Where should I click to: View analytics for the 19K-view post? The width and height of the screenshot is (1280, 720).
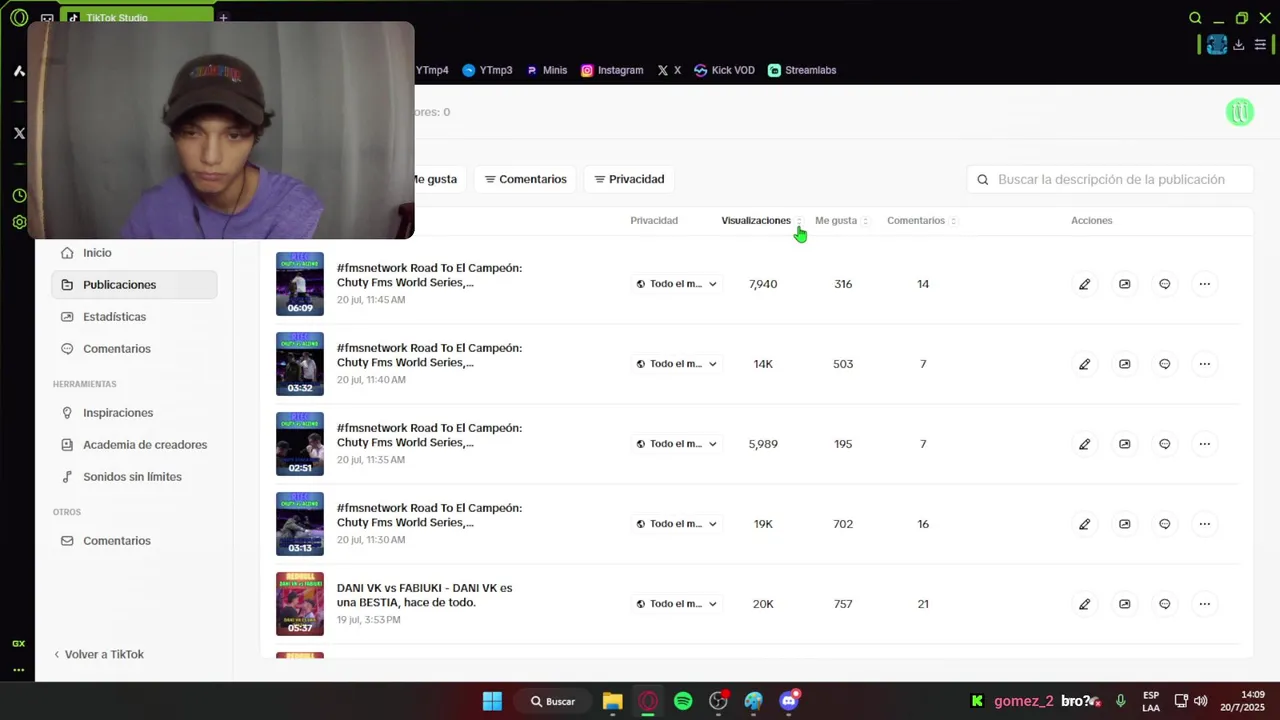click(1124, 524)
